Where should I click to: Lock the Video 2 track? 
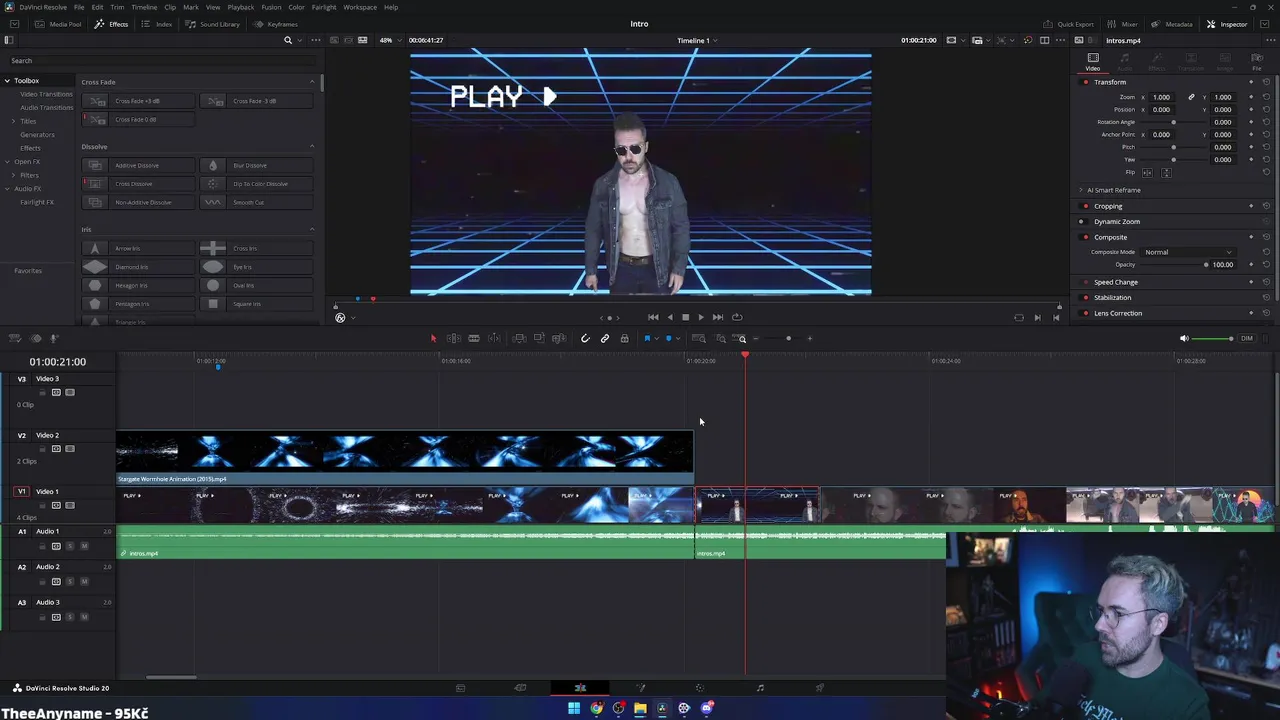click(x=42, y=449)
